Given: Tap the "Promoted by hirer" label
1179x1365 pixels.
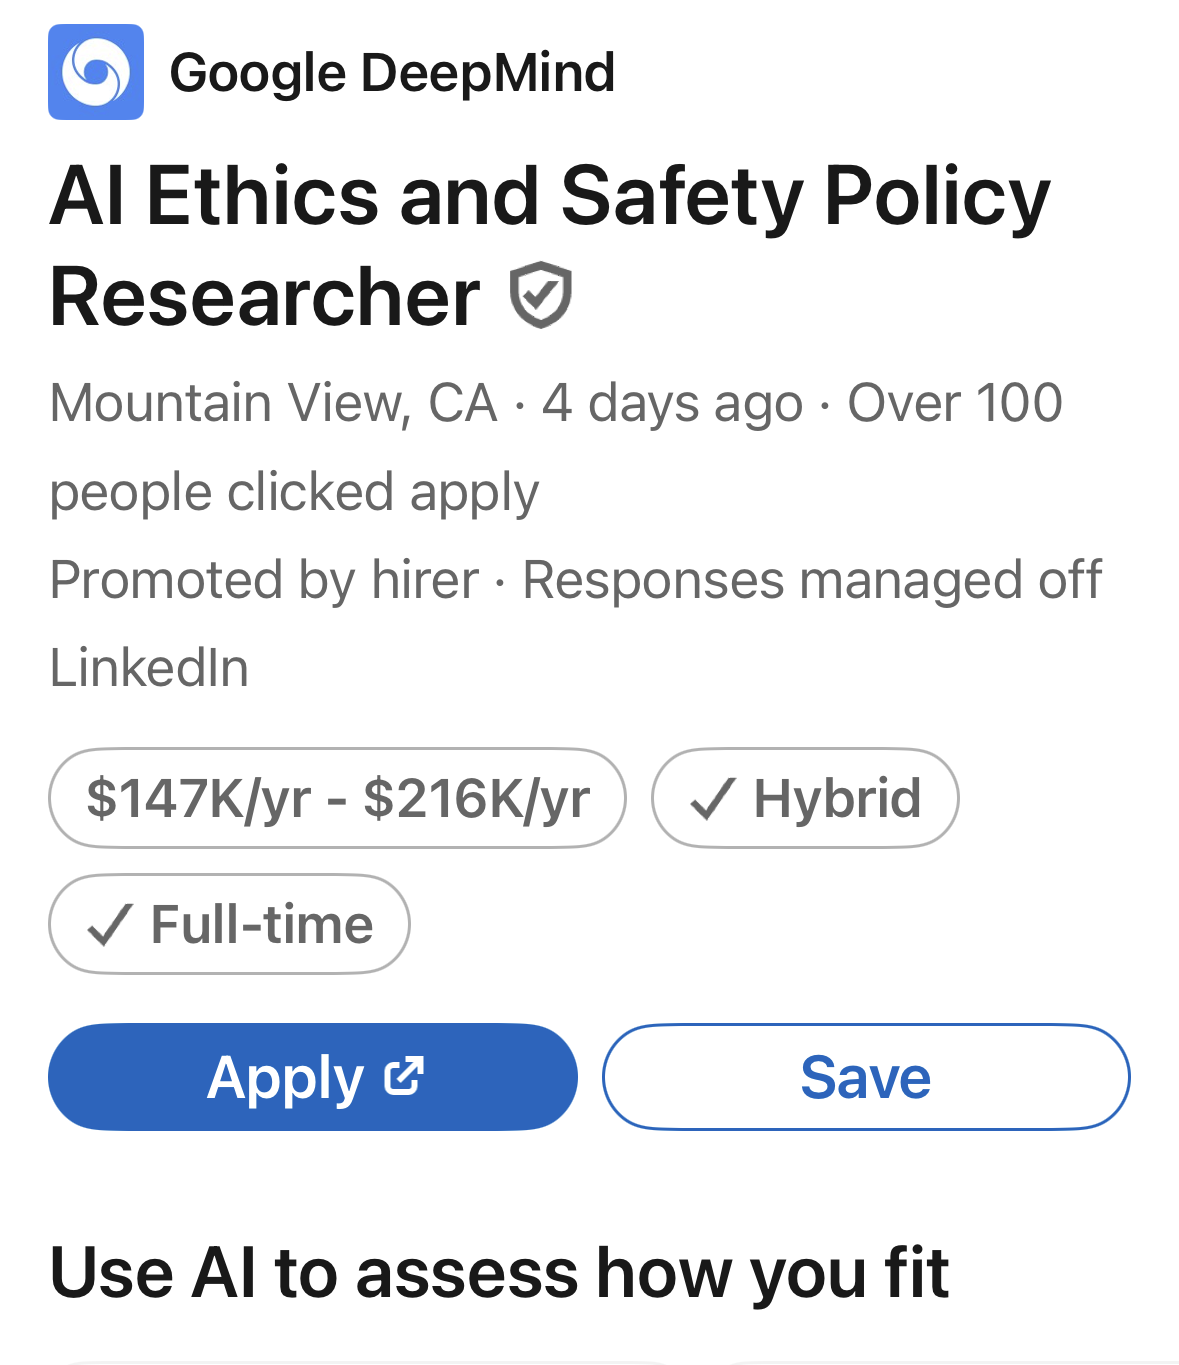Looking at the screenshot, I should 264,580.
